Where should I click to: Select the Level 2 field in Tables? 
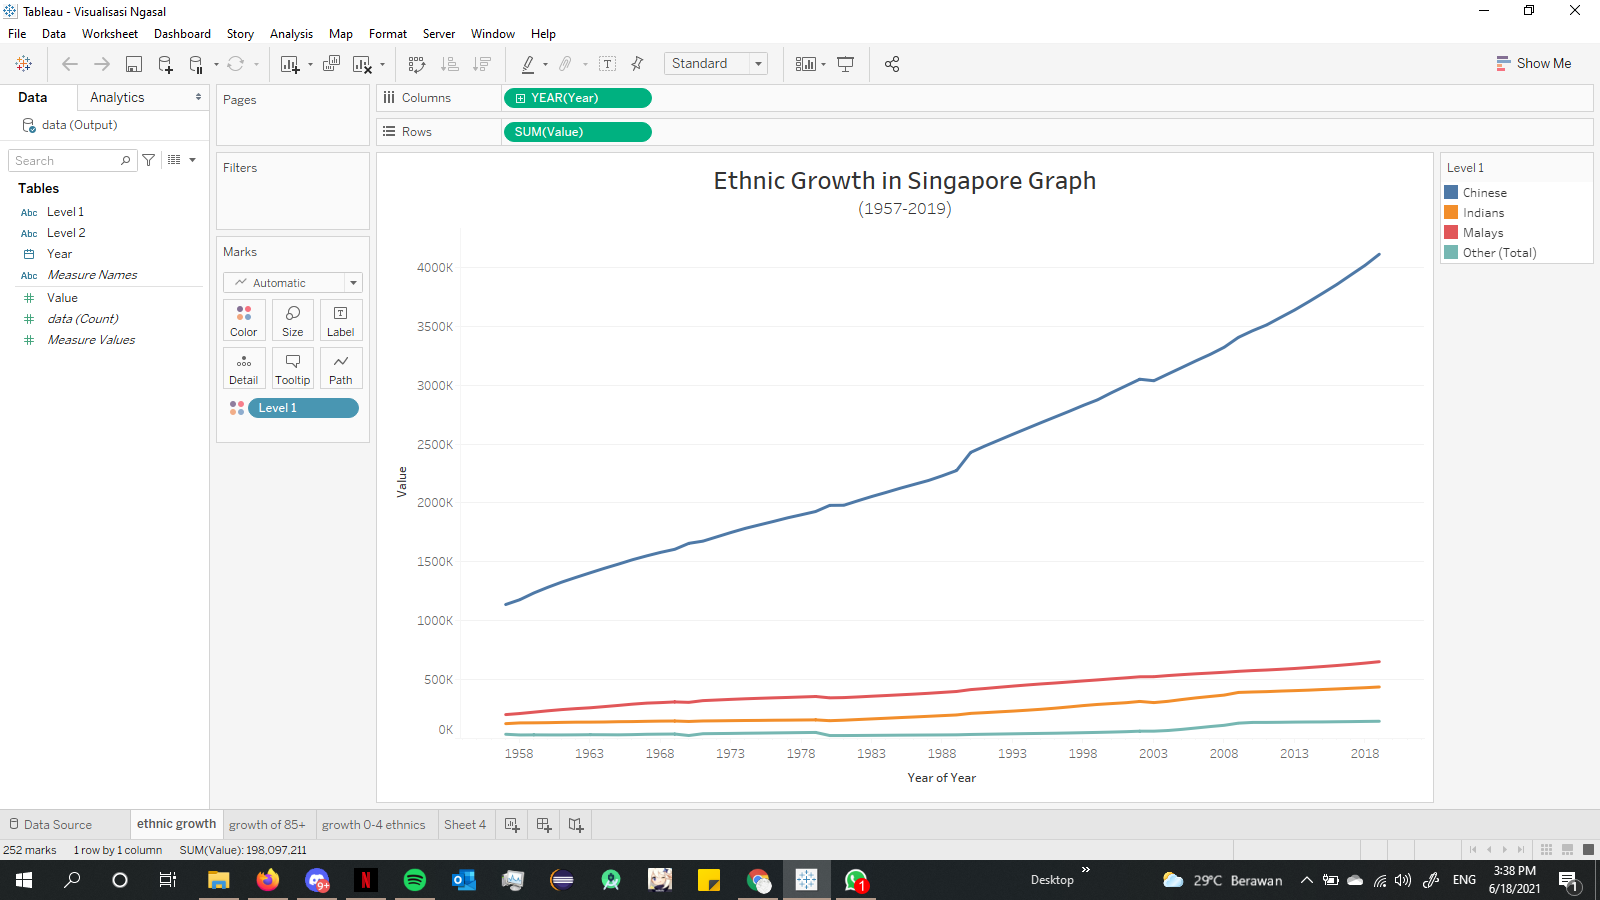(x=66, y=233)
